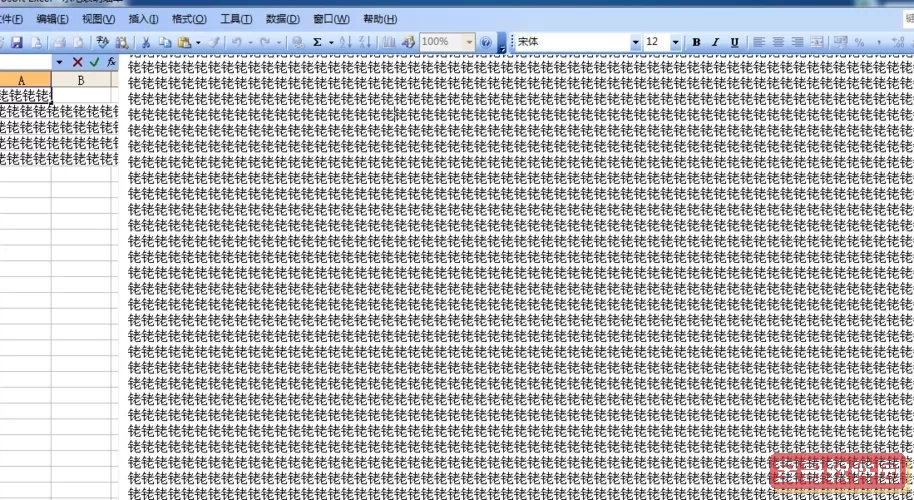Click the insert function fx icon
The image size is (914, 500).
(x=111, y=62)
